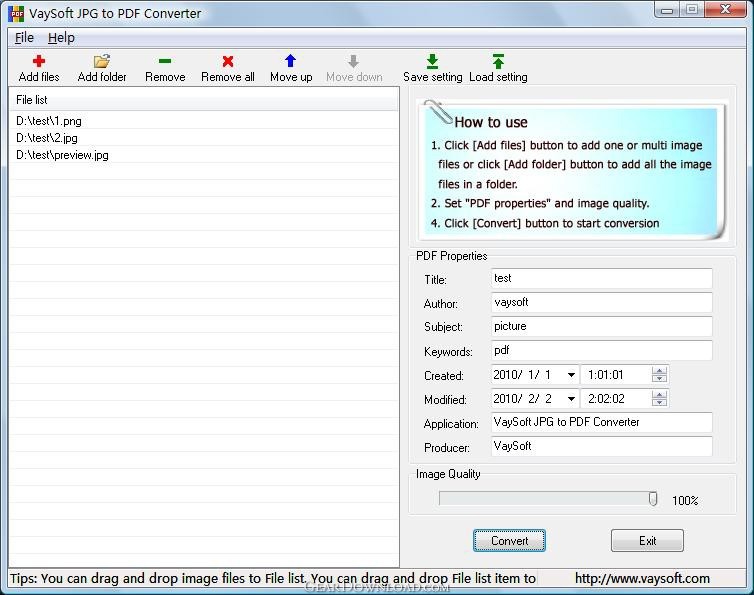
Task: Open the Add folder toolbar icon
Action: click(101, 61)
